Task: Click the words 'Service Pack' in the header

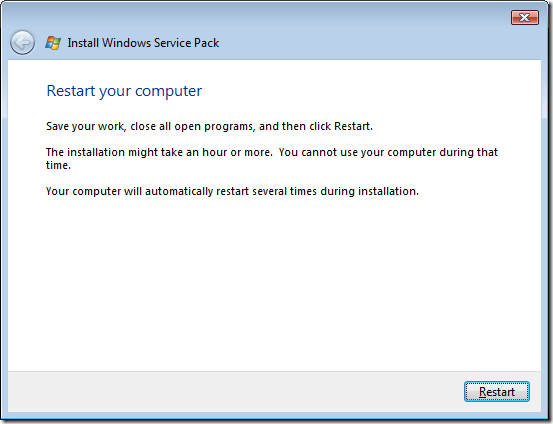Action: [x=186, y=43]
